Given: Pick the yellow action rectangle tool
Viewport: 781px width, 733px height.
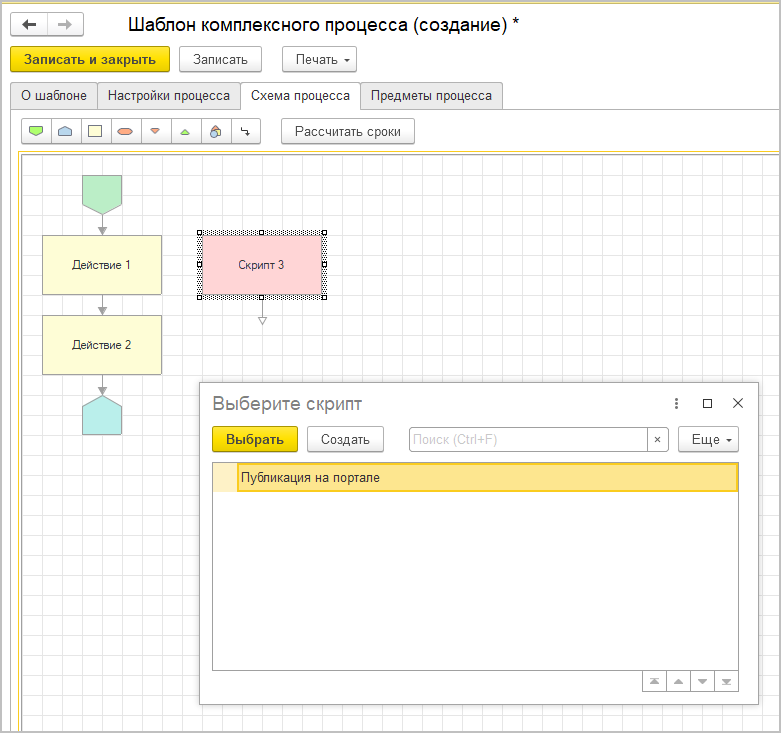Looking at the screenshot, I should [x=95, y=132].
